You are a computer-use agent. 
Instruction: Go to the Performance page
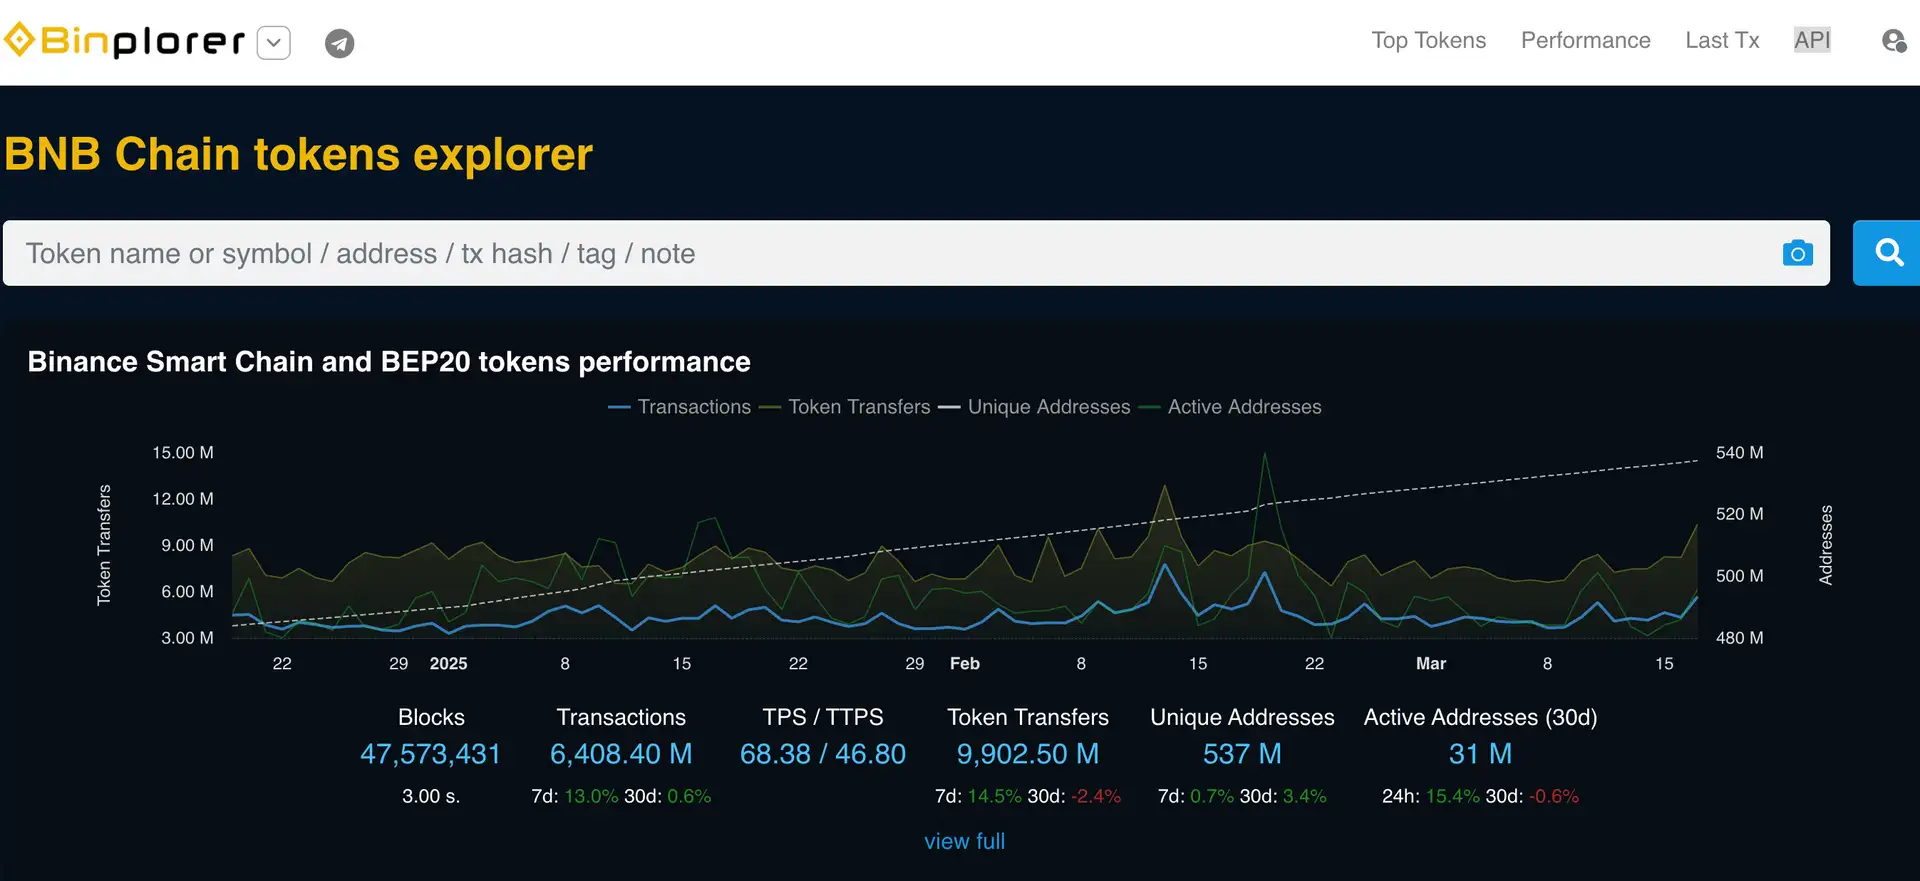click(1585, 41)
